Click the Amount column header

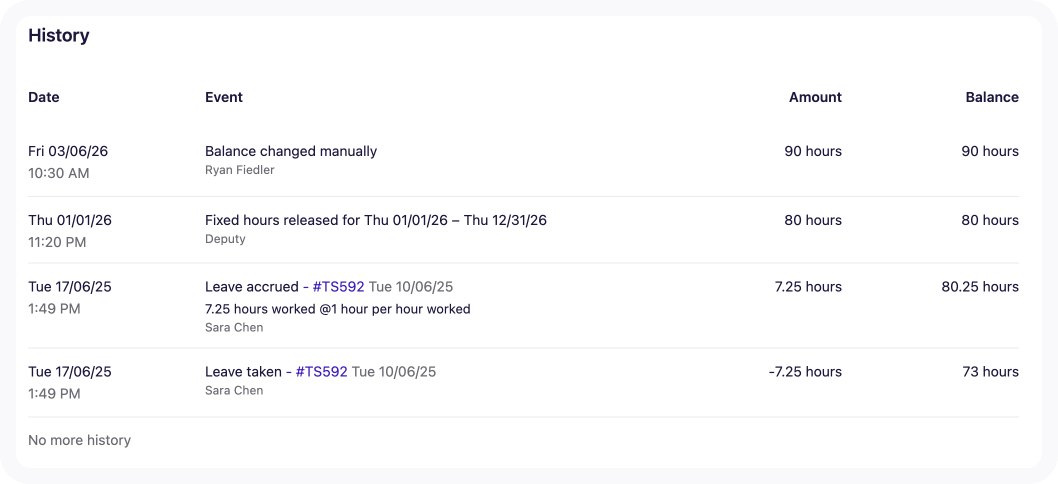click(x=815, y=98)
